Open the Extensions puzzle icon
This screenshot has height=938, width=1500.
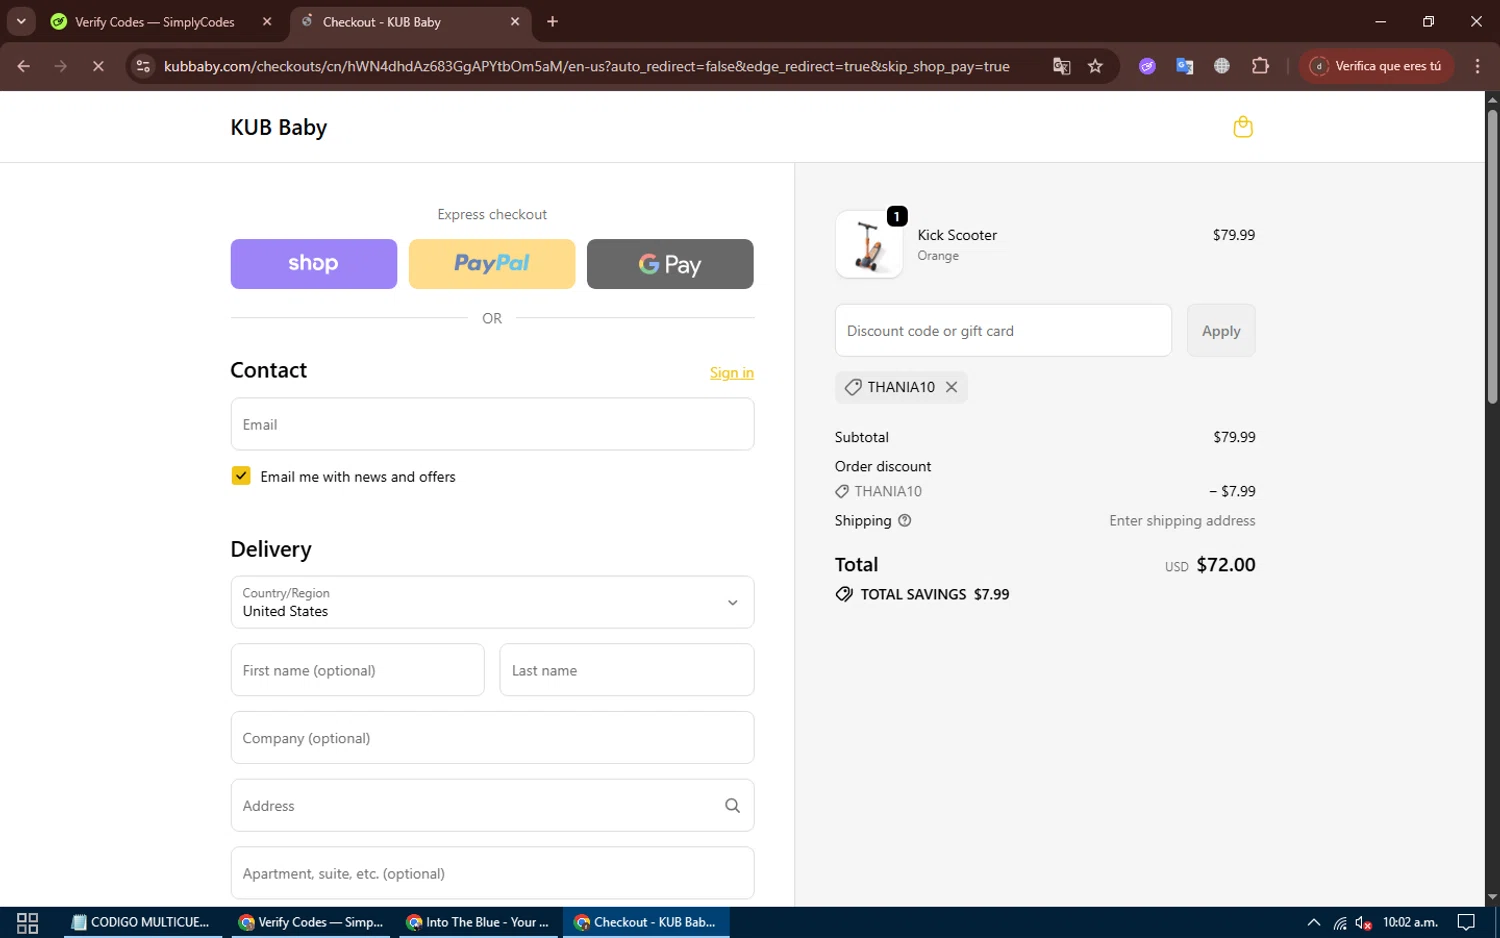[1260, 66]
